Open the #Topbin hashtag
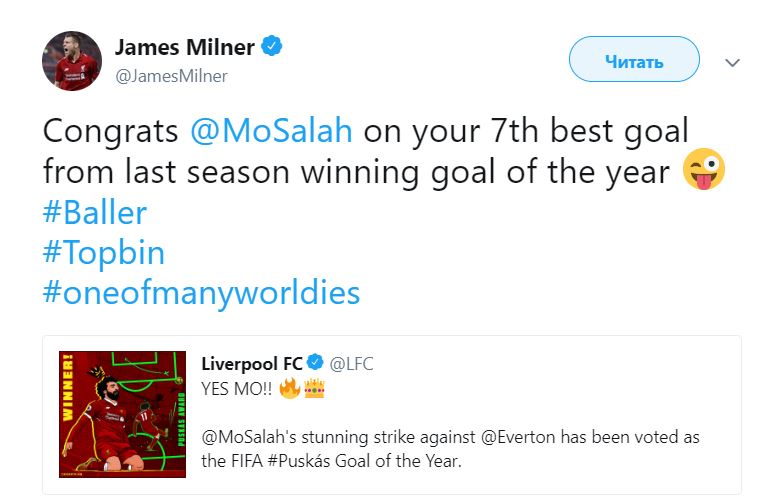This screenshot has height=497, width=781. 104,252
